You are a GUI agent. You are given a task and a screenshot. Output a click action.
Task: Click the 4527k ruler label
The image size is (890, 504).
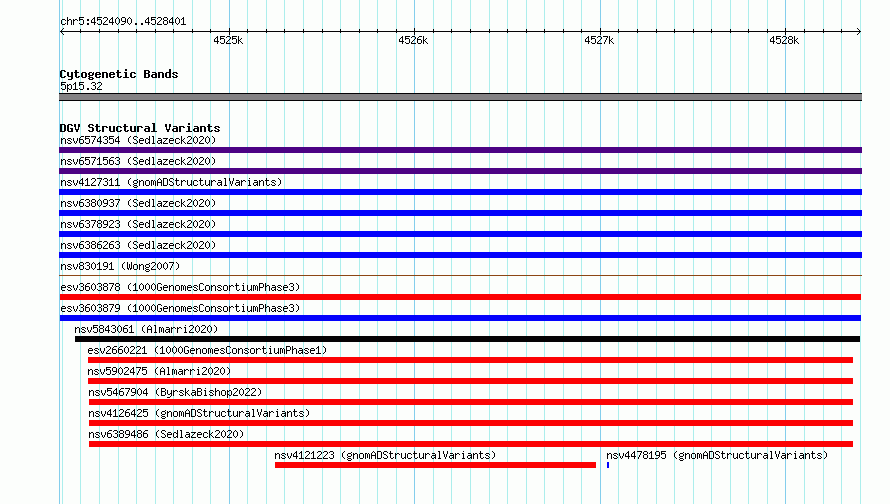599,40
